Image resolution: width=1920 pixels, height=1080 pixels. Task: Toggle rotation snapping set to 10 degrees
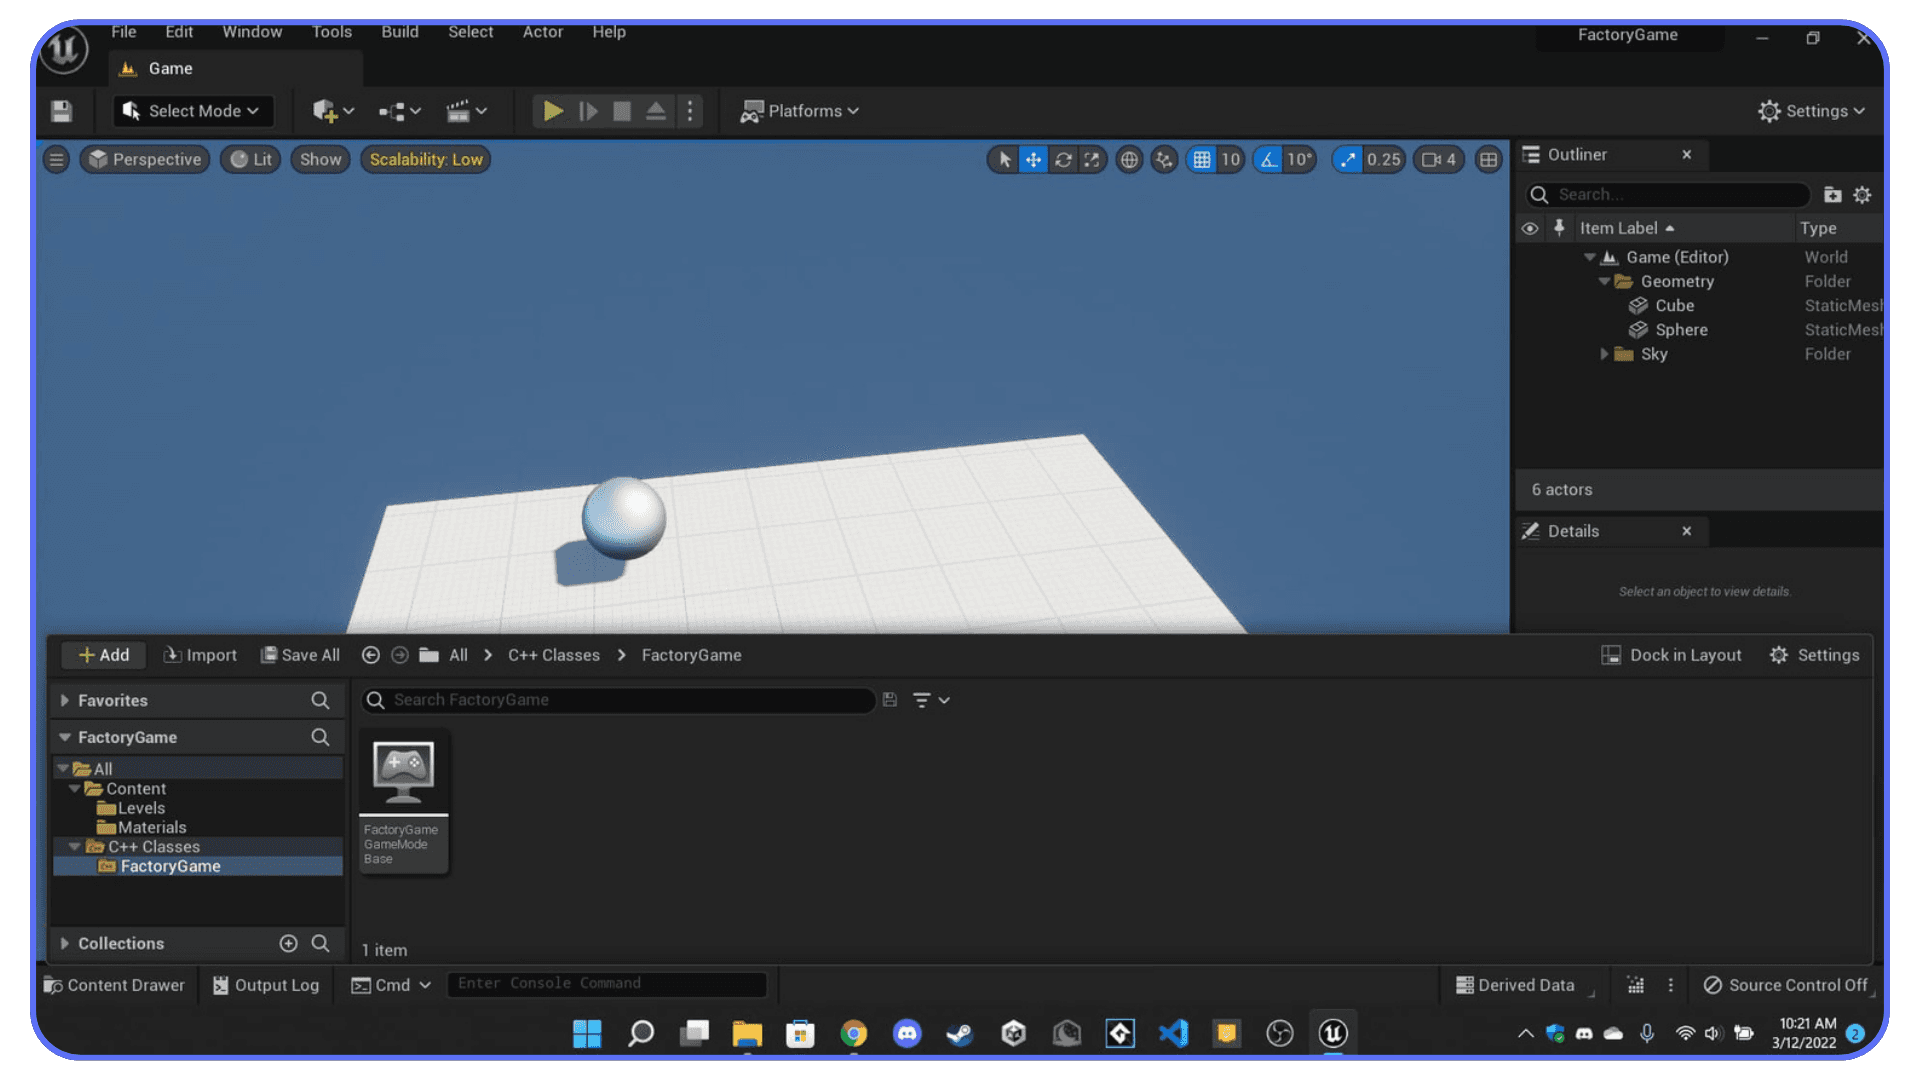[1268, 159]
